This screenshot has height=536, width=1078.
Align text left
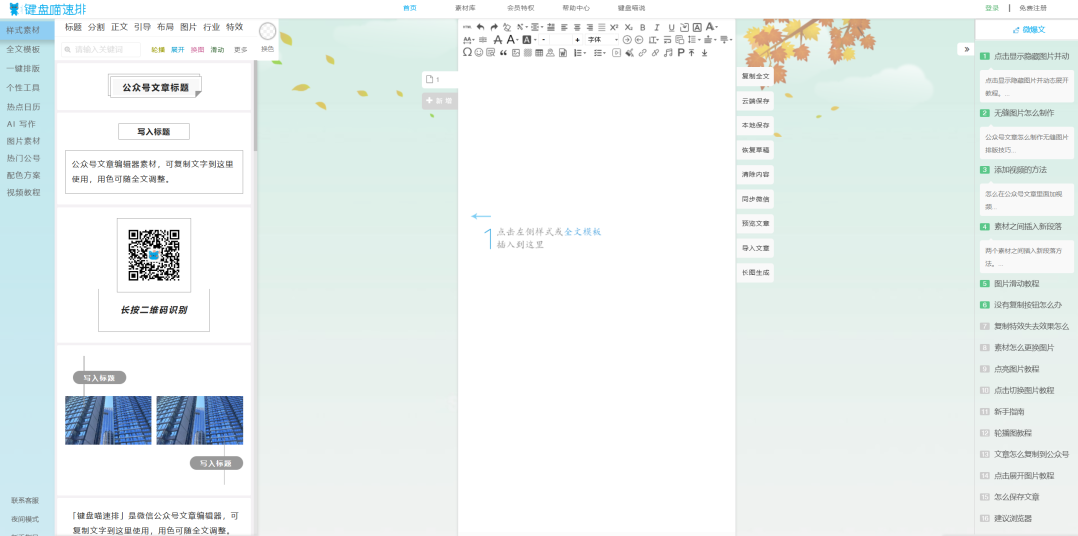tap(564, 27)
